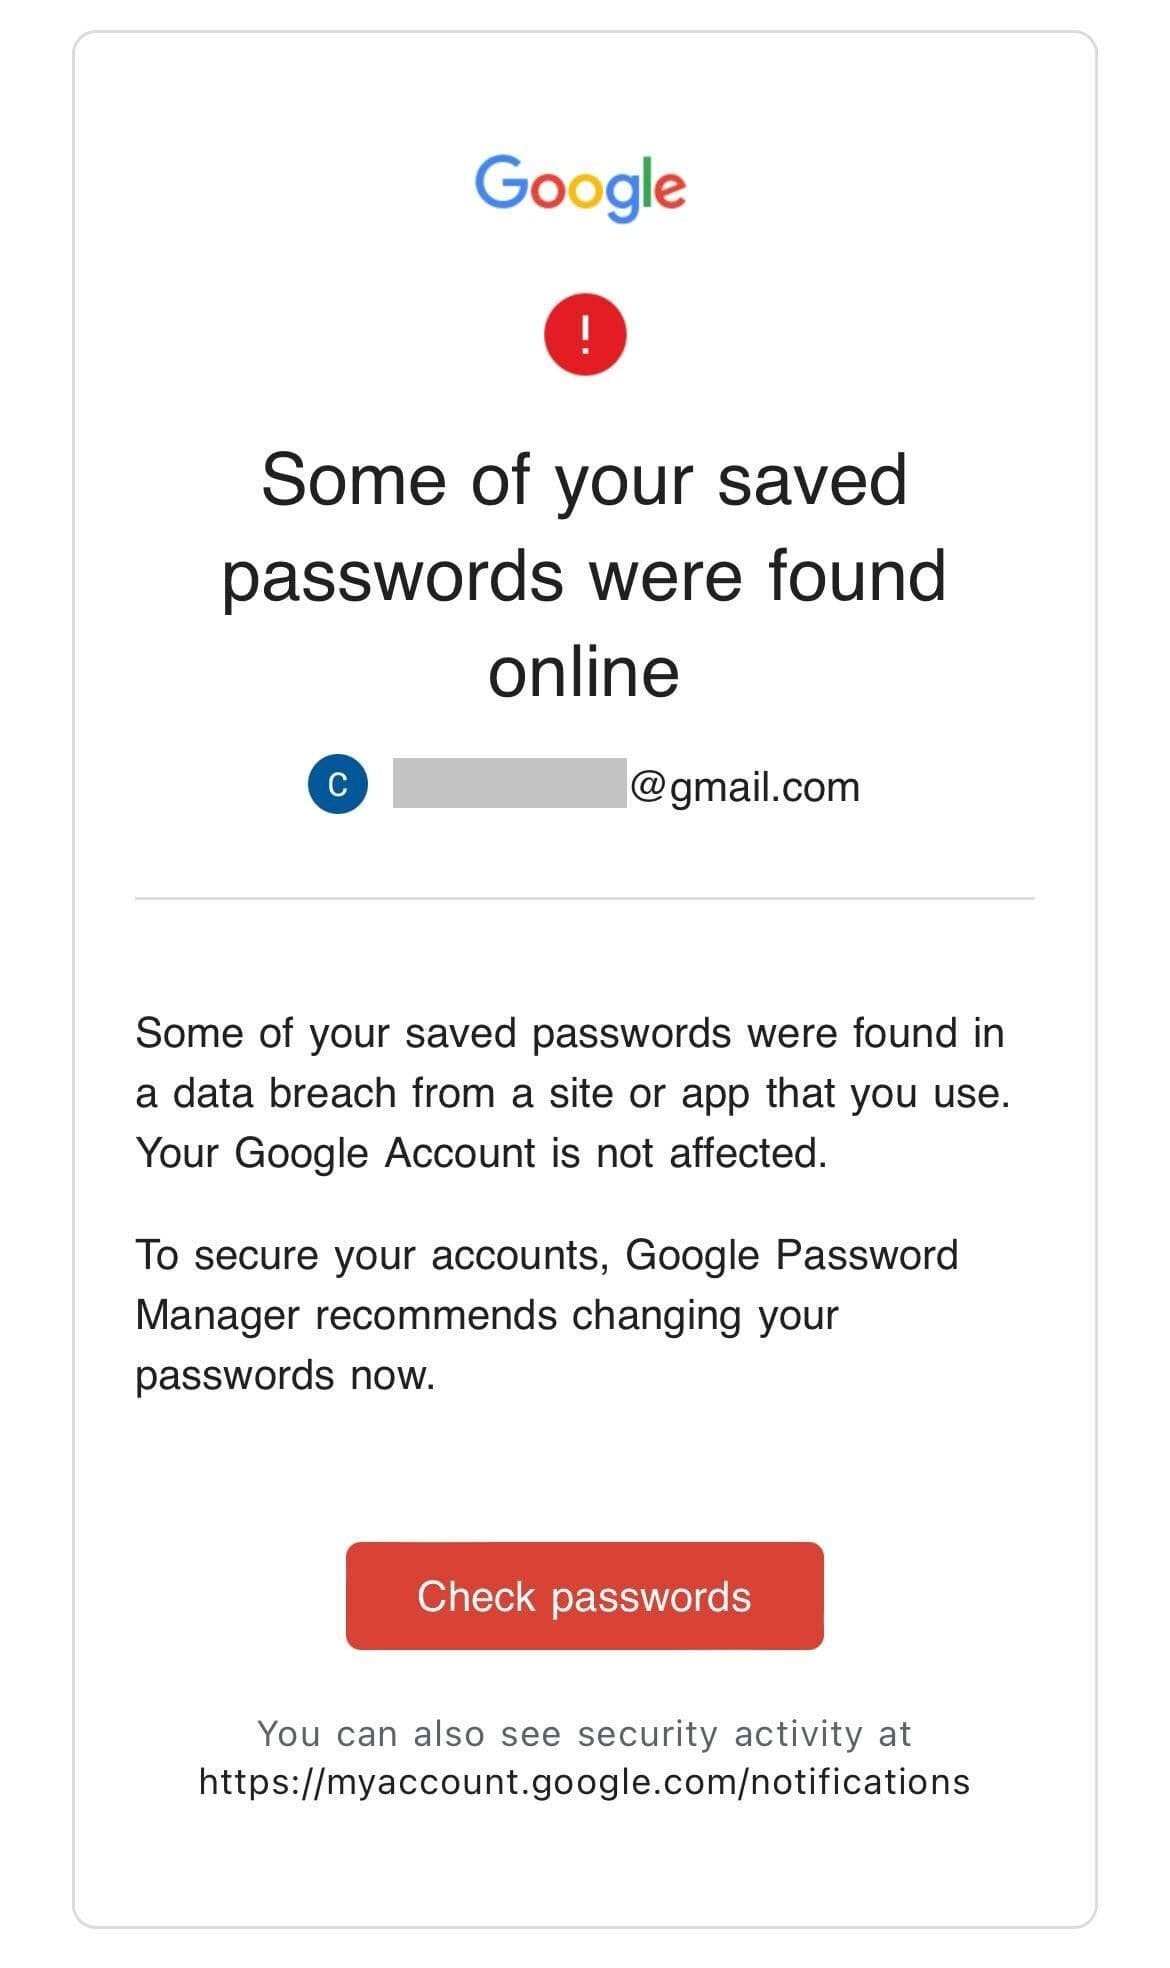Click the @gmail.com address text
Image resolution: width=1170 pixels, height=1968 pixels.
tap(745, 787)
